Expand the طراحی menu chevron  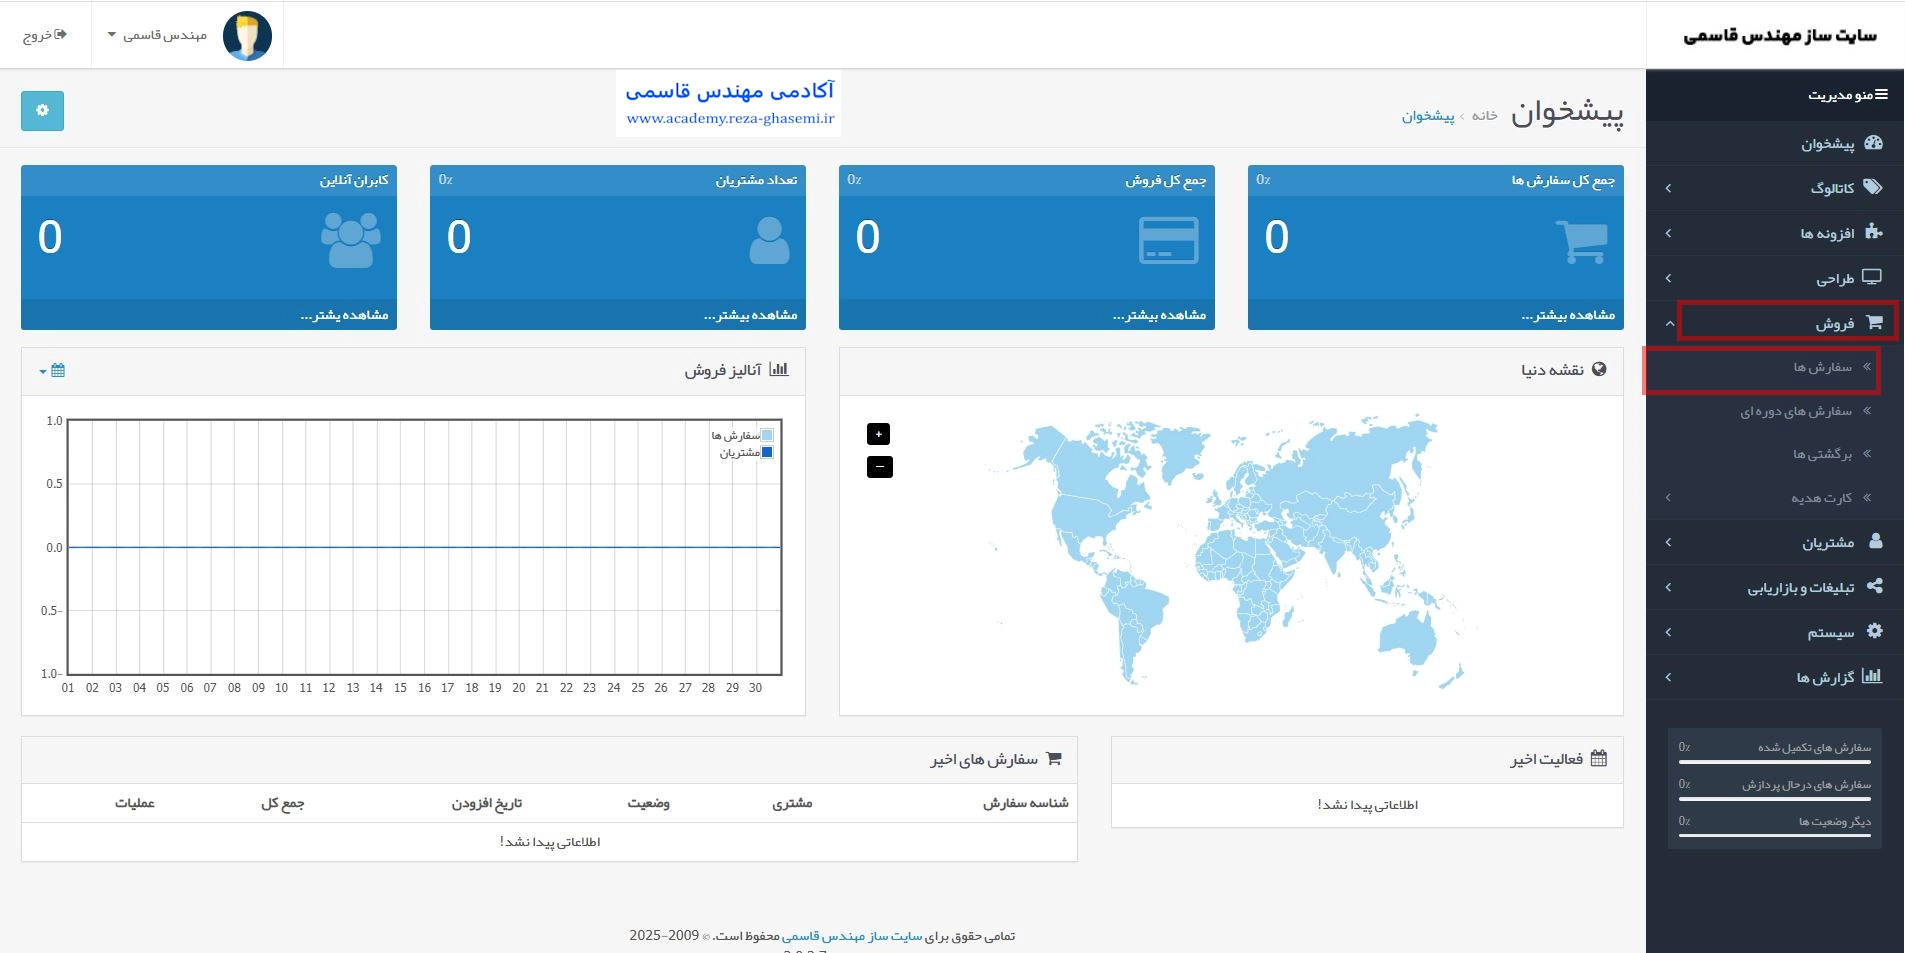click(x=1668, y=278)
